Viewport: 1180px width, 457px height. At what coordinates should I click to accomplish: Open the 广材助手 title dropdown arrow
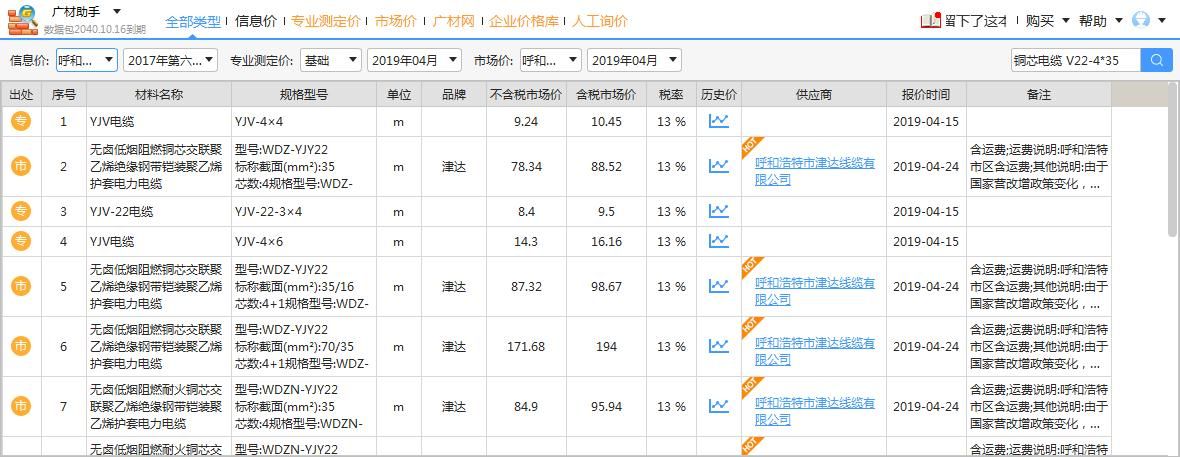click(117, 11)
